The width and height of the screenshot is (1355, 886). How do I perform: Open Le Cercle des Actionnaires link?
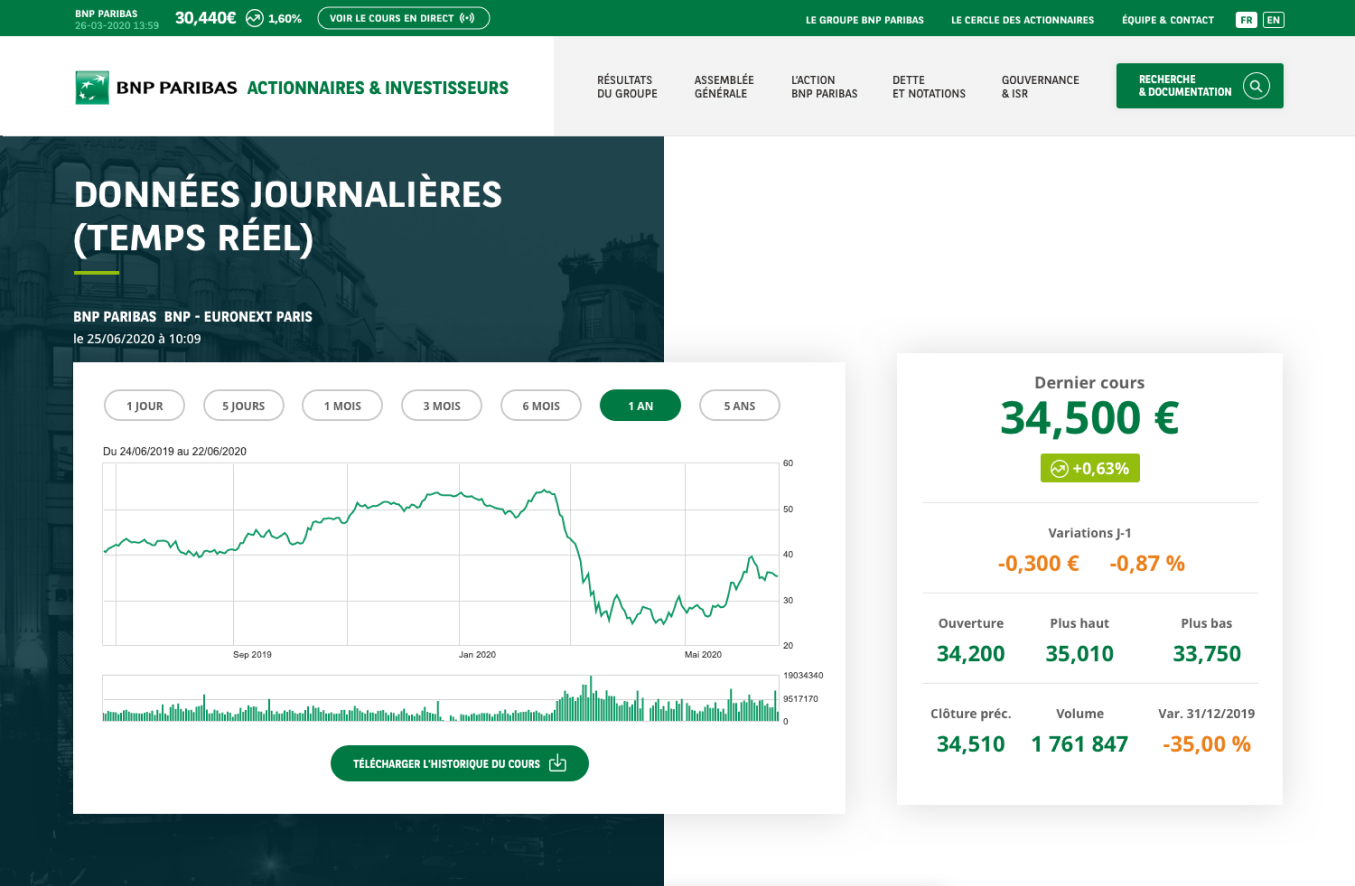point(1023,20)
